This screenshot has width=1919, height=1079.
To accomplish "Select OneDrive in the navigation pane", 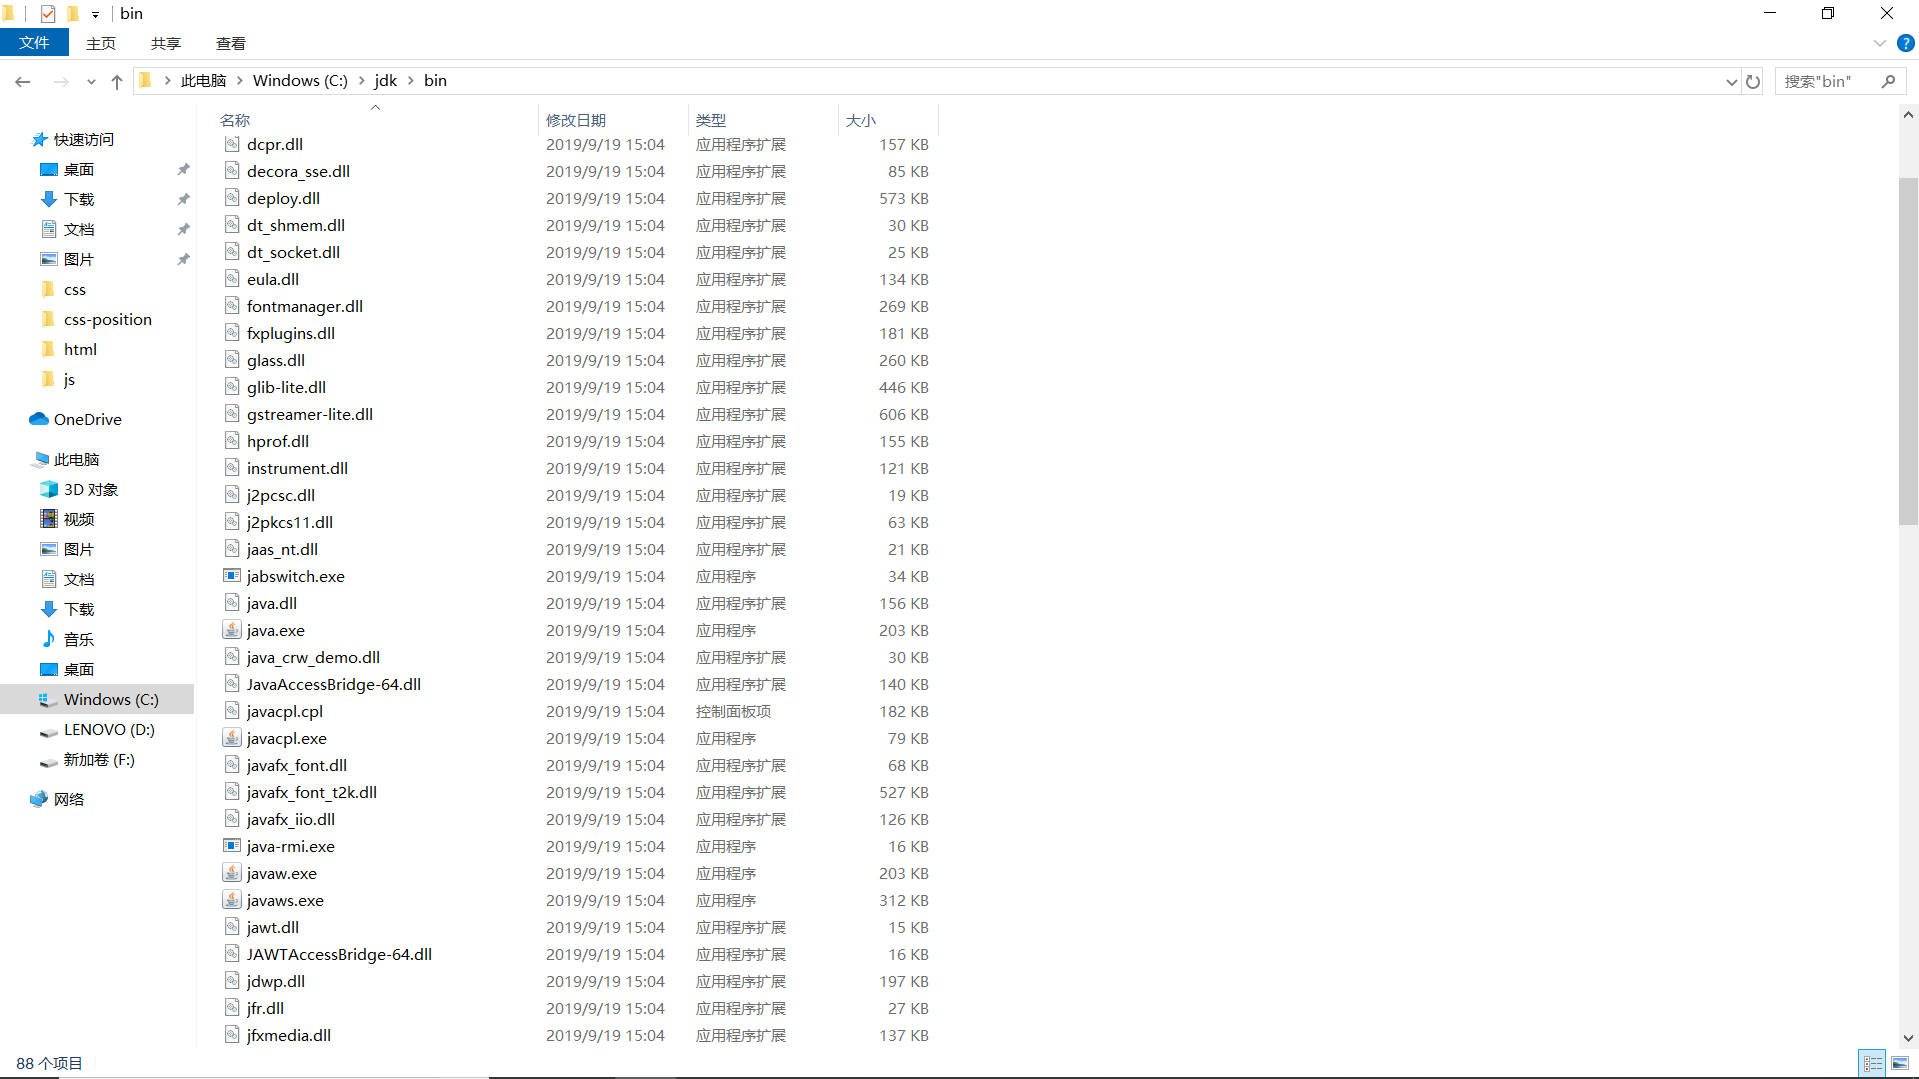I will click(x=88, y=419).
